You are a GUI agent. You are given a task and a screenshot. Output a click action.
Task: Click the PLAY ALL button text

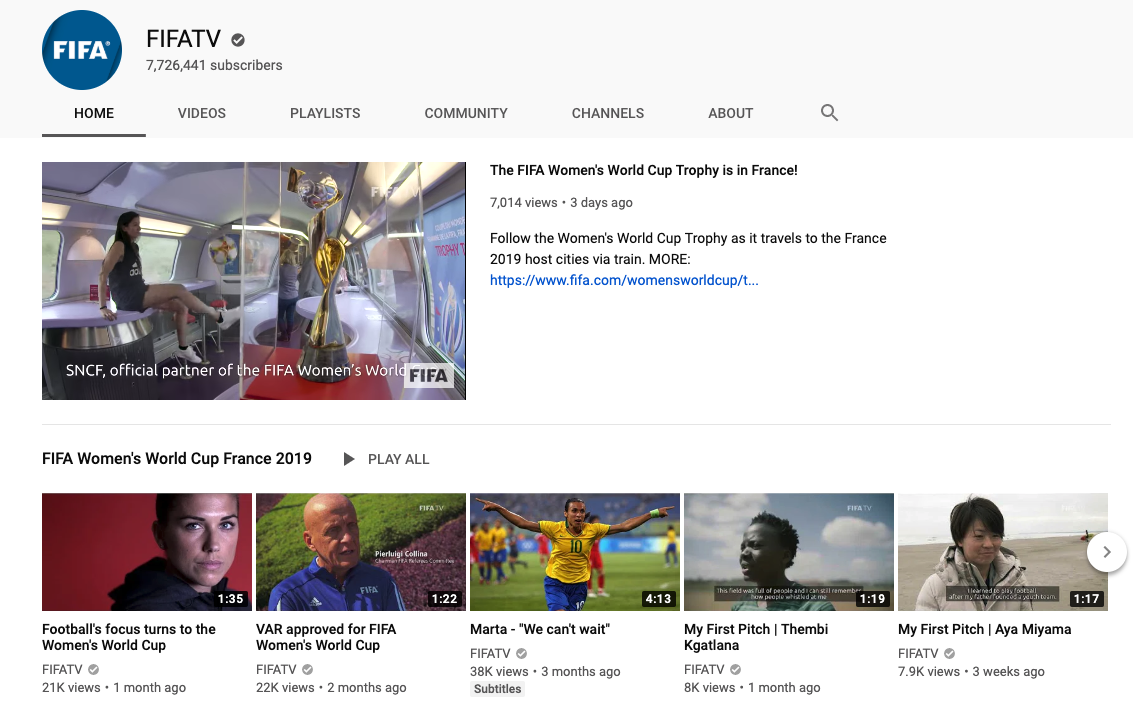click(398, 460)
